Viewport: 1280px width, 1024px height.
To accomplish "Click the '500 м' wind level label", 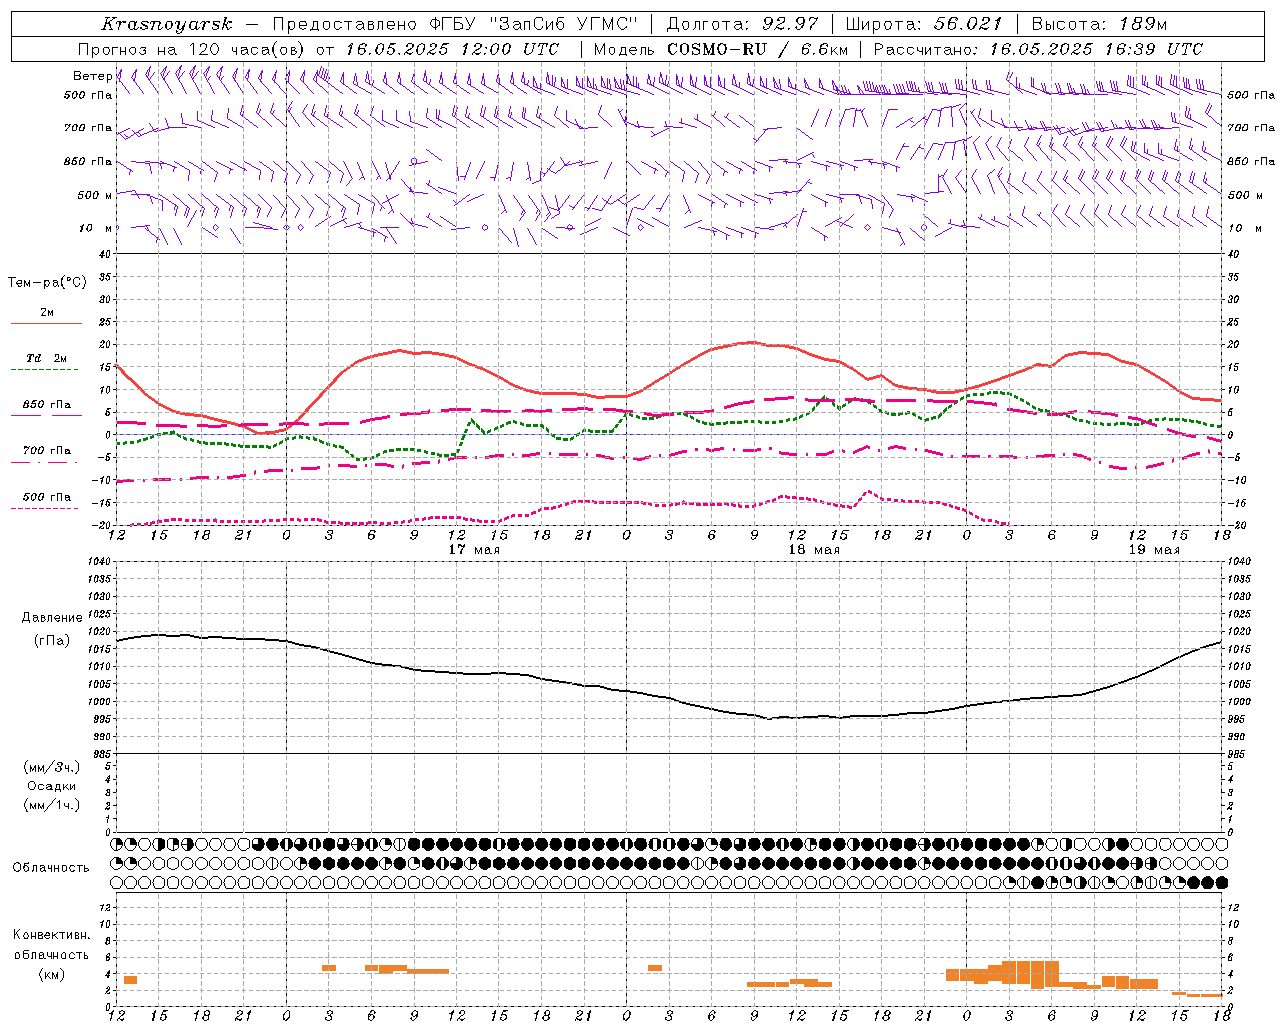I will [95, 195].
